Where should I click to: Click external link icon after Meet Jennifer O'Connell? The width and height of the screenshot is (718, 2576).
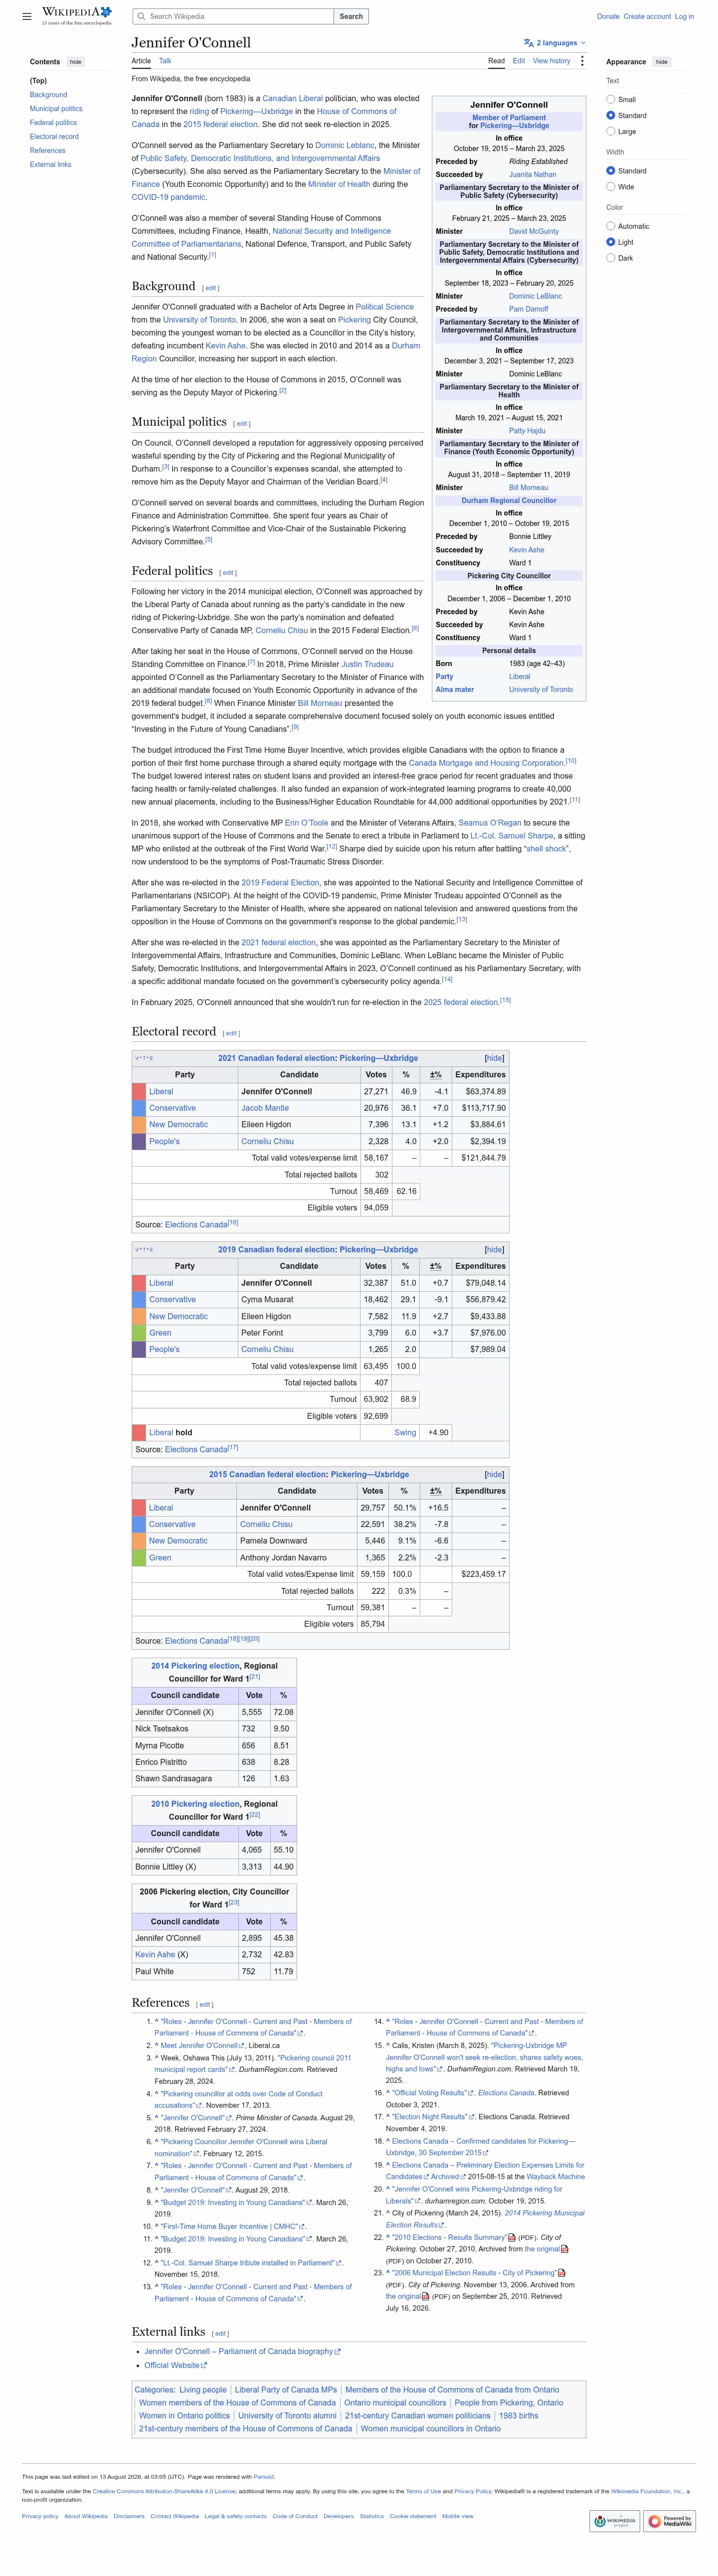[x=243, y=2046]
